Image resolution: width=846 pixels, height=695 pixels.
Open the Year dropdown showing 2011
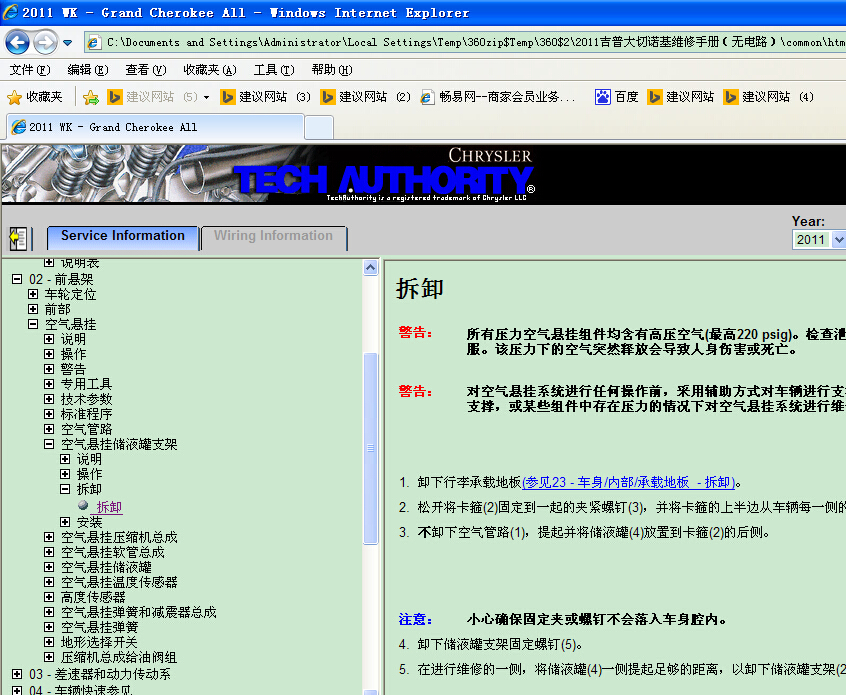point(819,240)
